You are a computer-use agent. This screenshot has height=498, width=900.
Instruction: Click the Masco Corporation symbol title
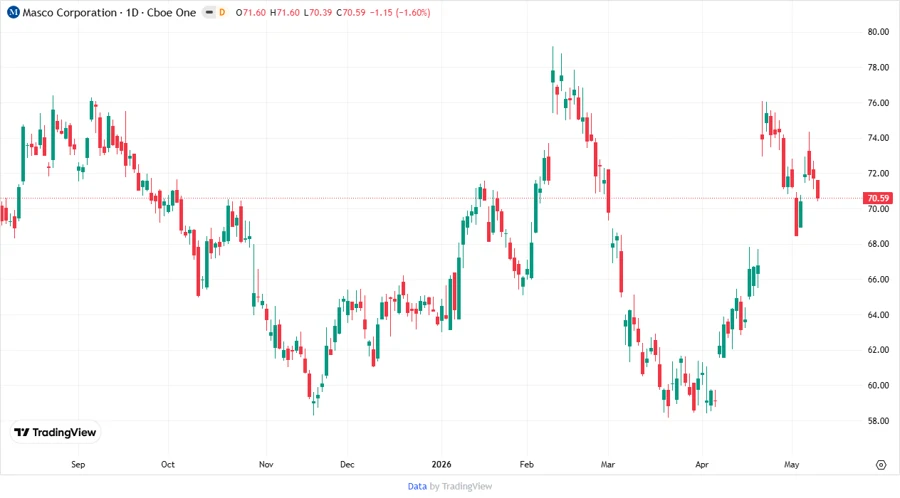click(x=109, y=12)
